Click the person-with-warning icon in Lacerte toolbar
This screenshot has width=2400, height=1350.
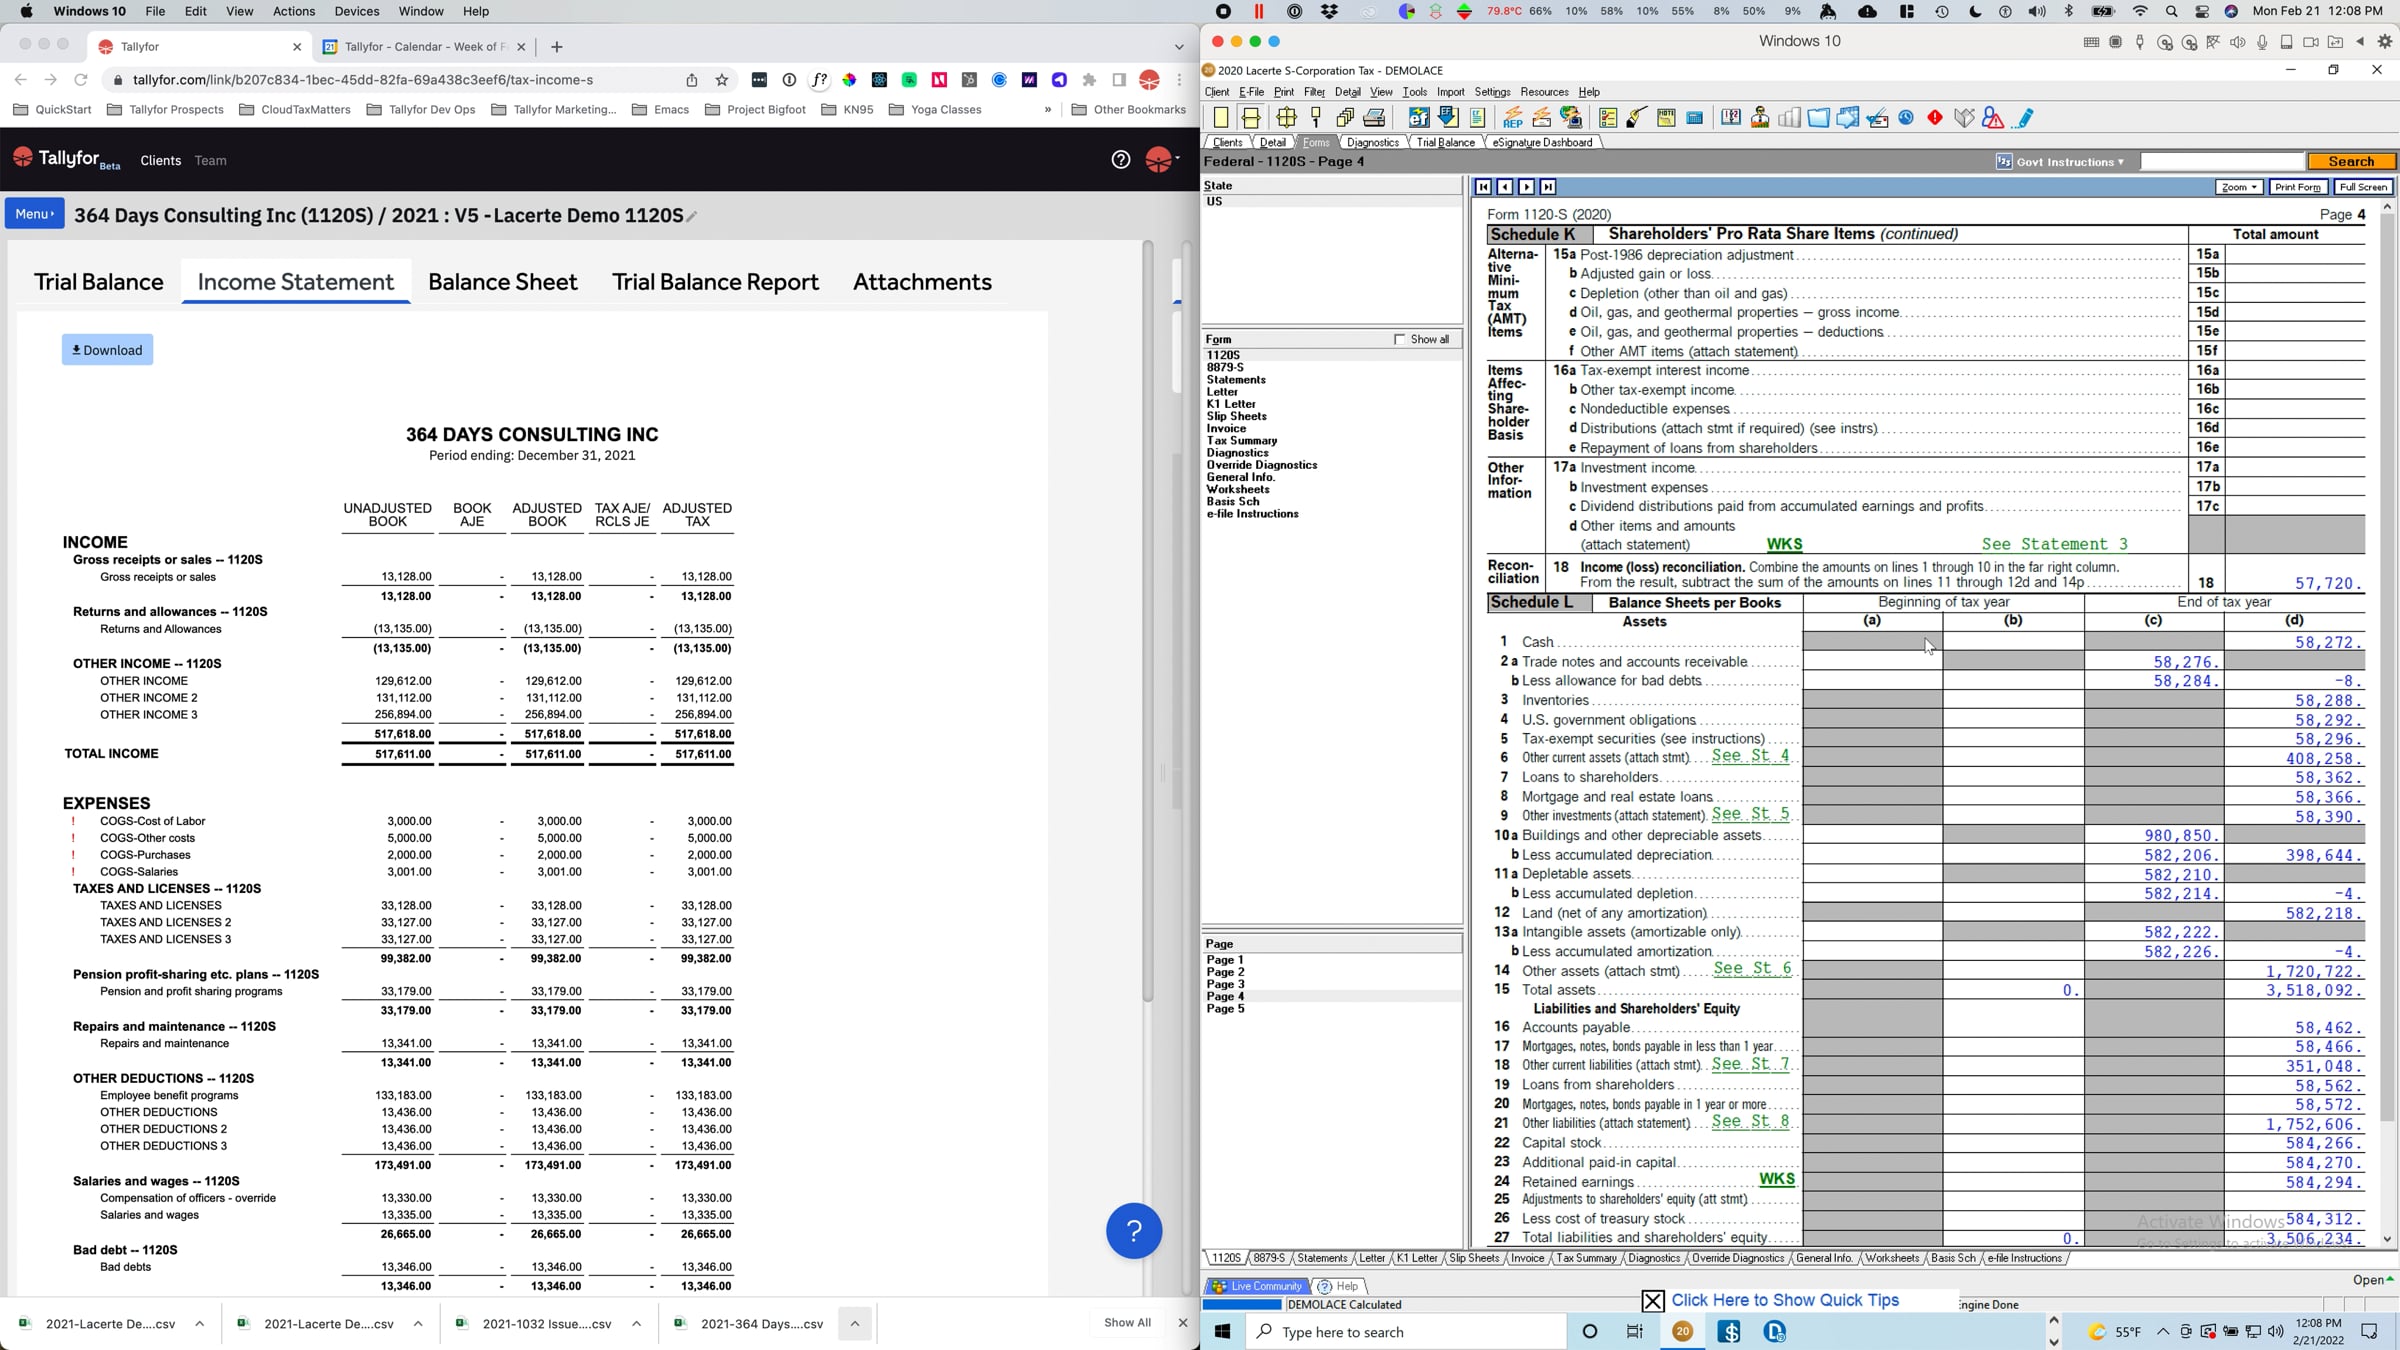tap(1992, 118)
